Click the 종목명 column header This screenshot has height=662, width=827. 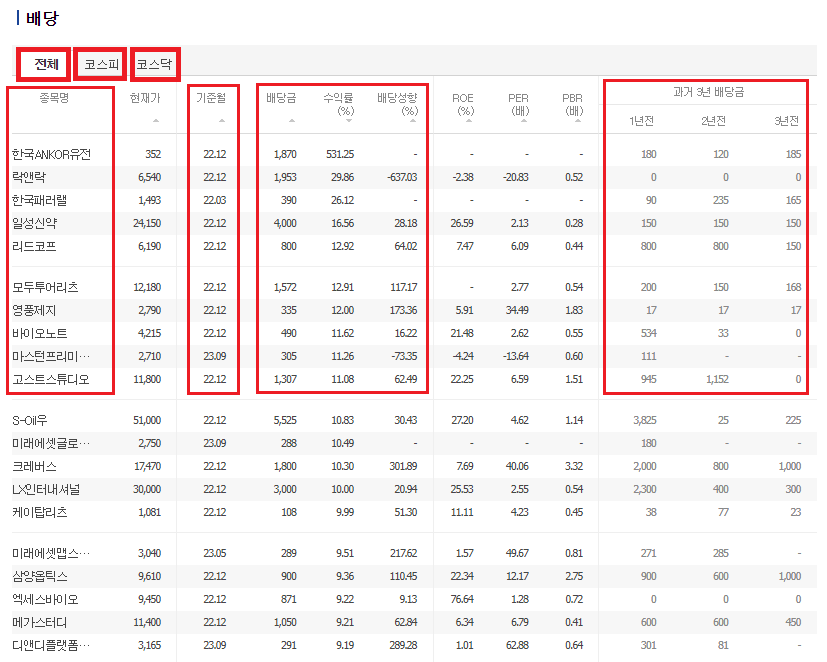tap(54, 98)
